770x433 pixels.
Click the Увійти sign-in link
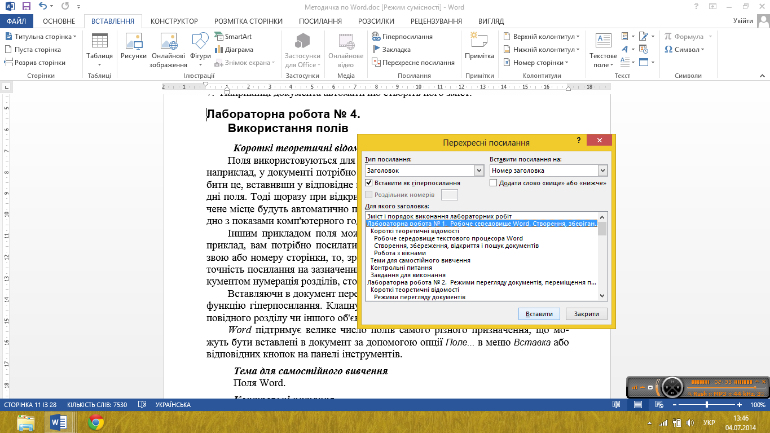[x=743, y=21]
